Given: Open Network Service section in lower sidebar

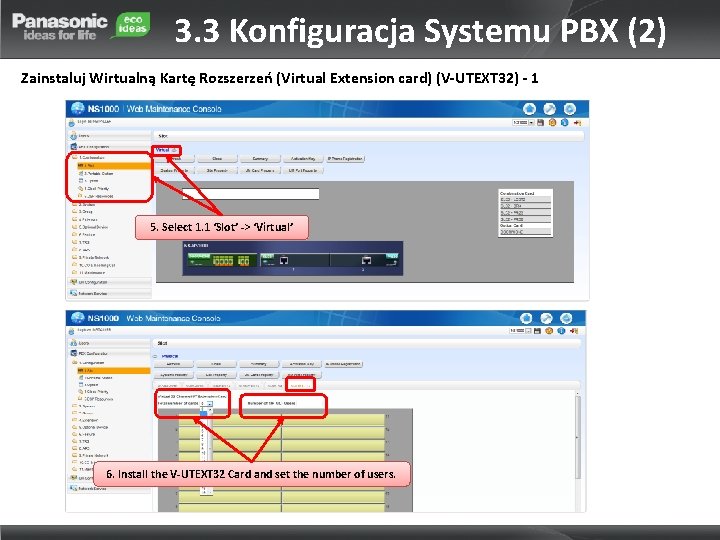Looking at the screenshot, I should 109,489.
